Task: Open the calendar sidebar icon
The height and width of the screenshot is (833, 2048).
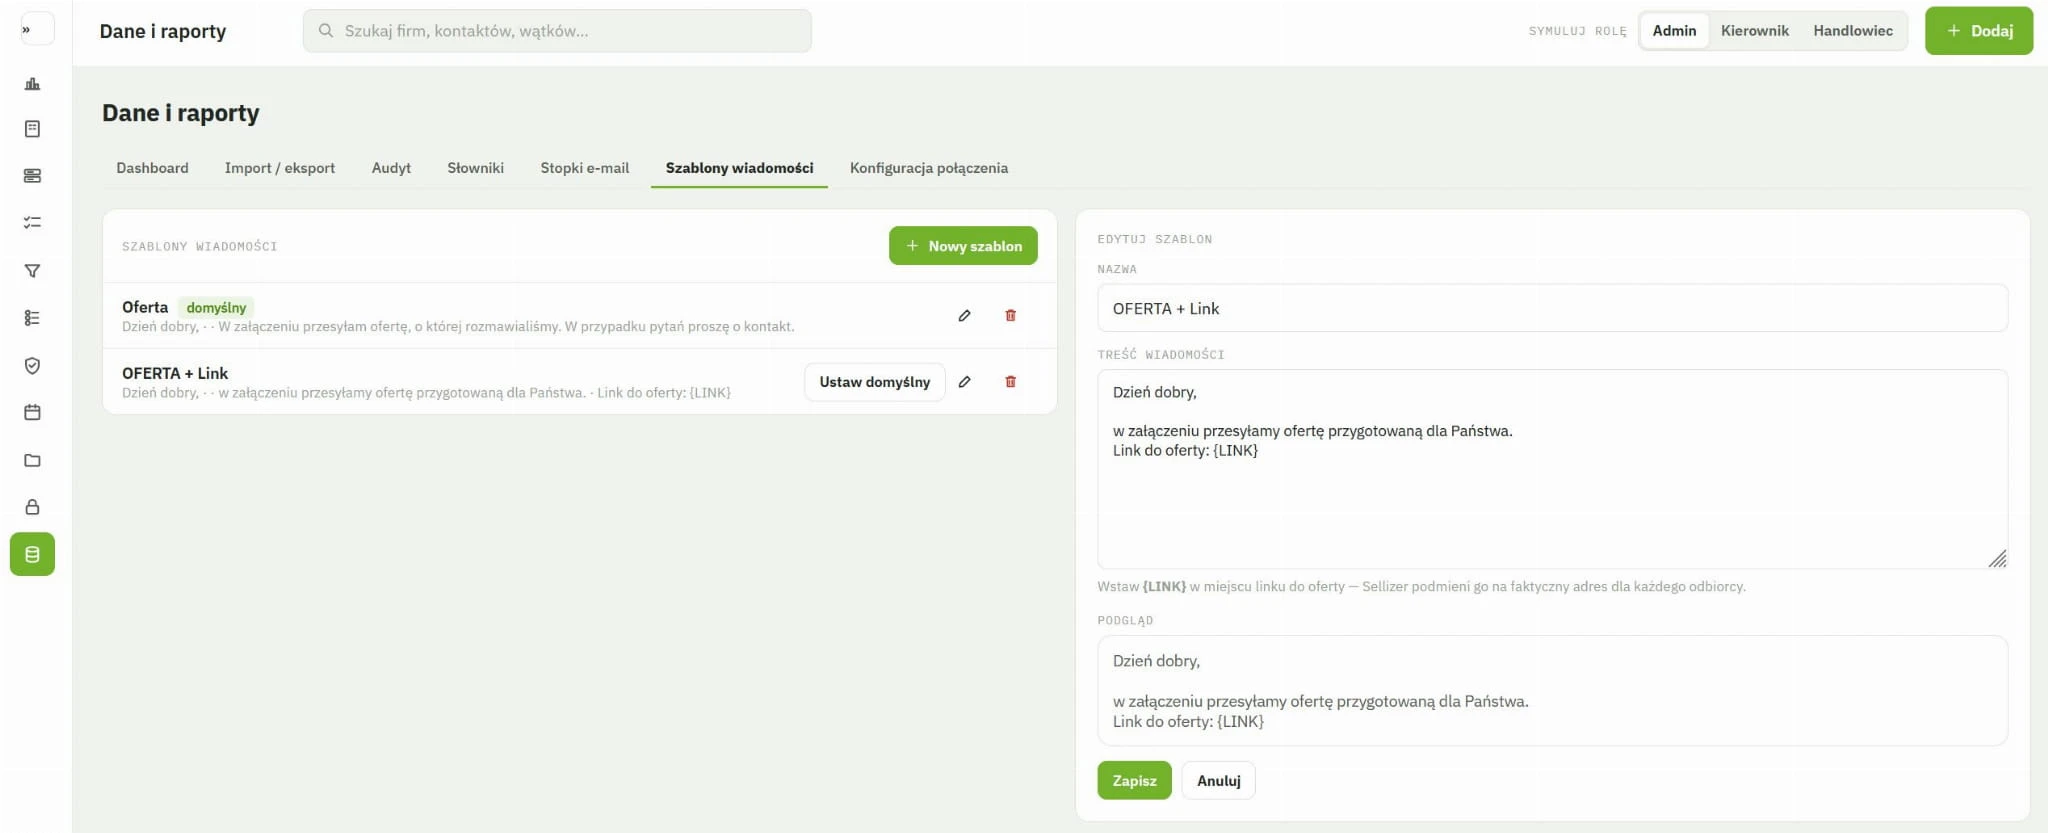Action: coord(32,412)
